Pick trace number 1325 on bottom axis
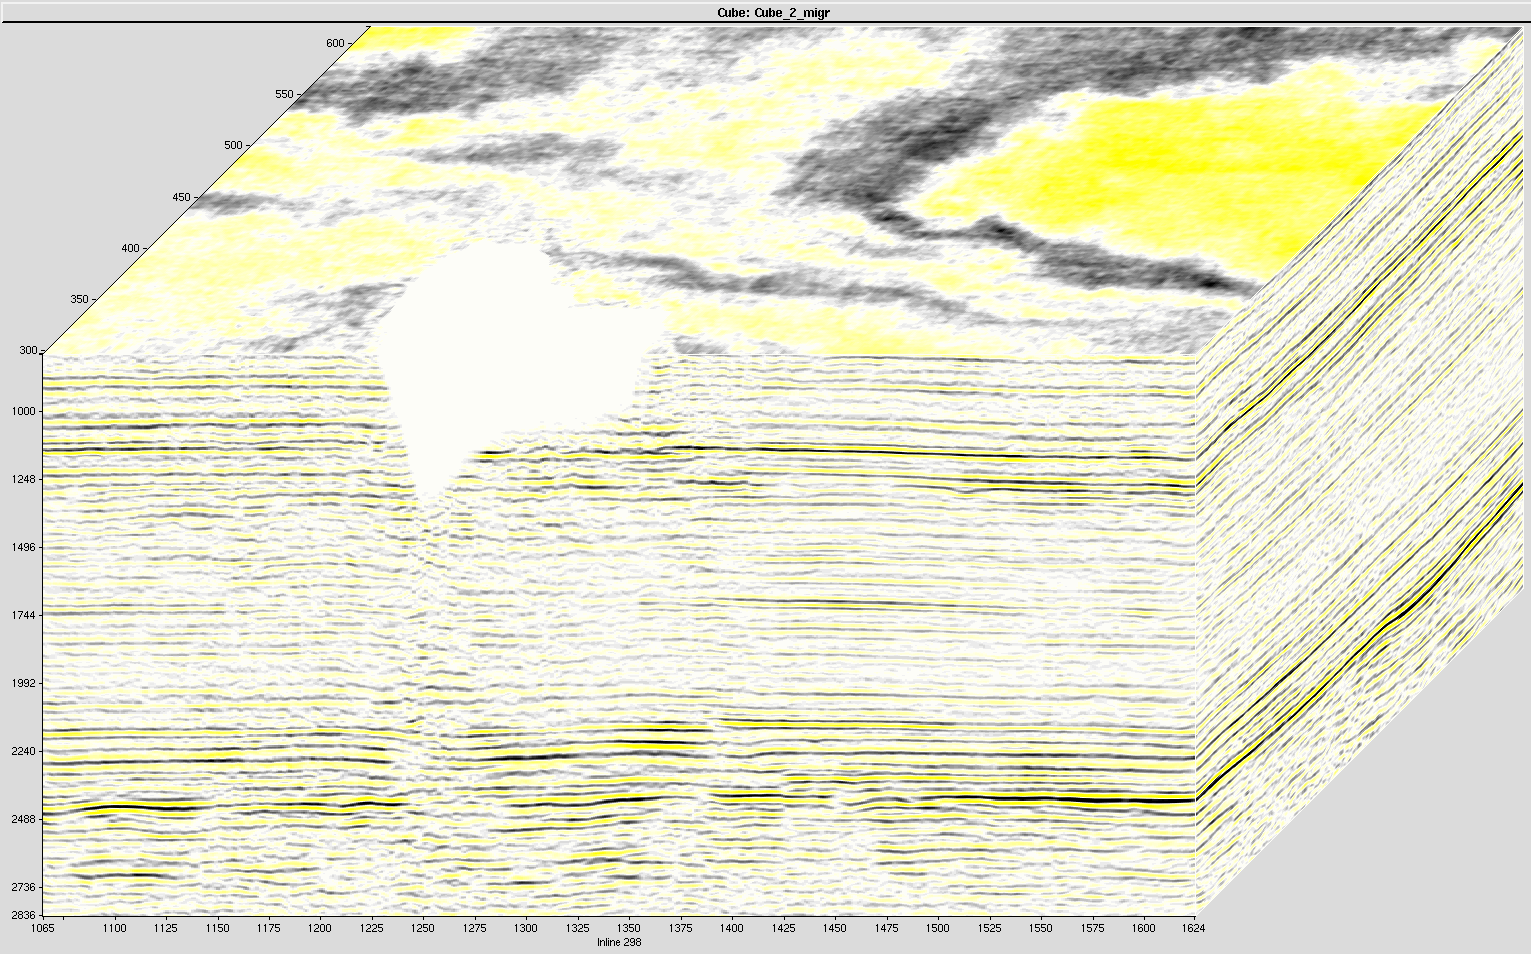Screen dimensions: 1531x954 coord(577,928)
